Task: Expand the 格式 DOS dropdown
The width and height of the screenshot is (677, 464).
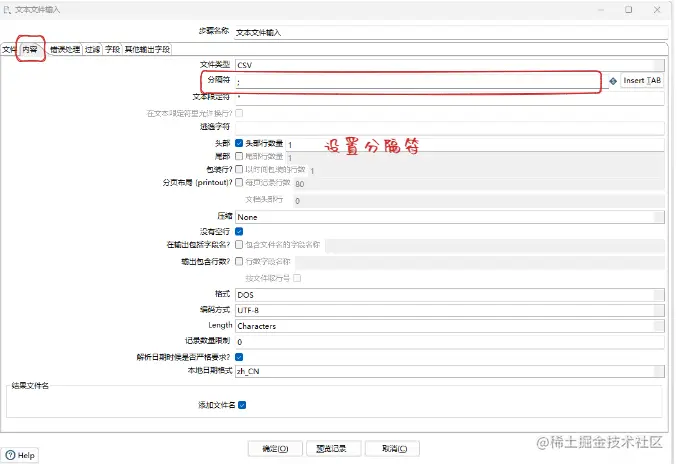Action: tap(449, 295)
